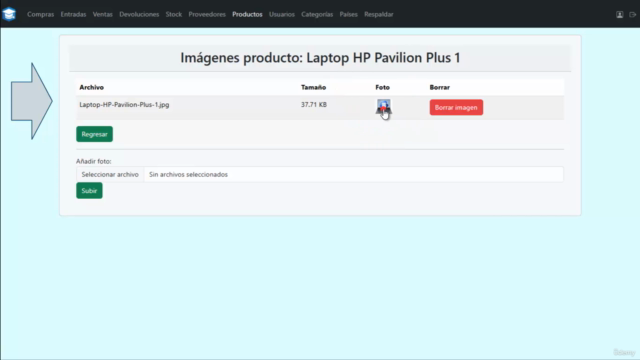Open Categorías in the navigation bar

tap(317, 14)
